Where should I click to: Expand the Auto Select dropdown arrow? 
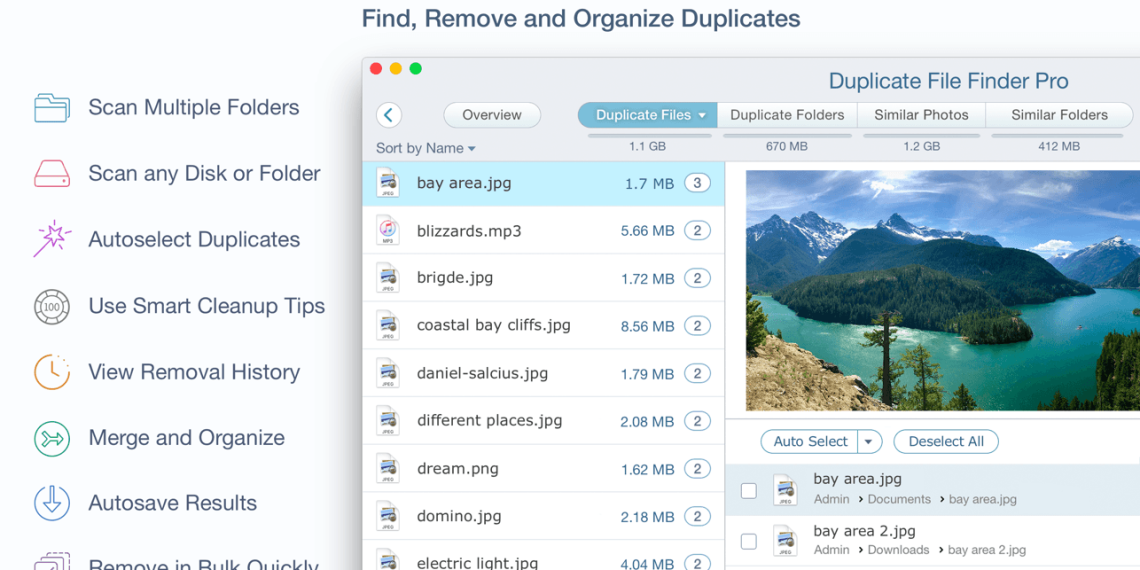(869, 442)
